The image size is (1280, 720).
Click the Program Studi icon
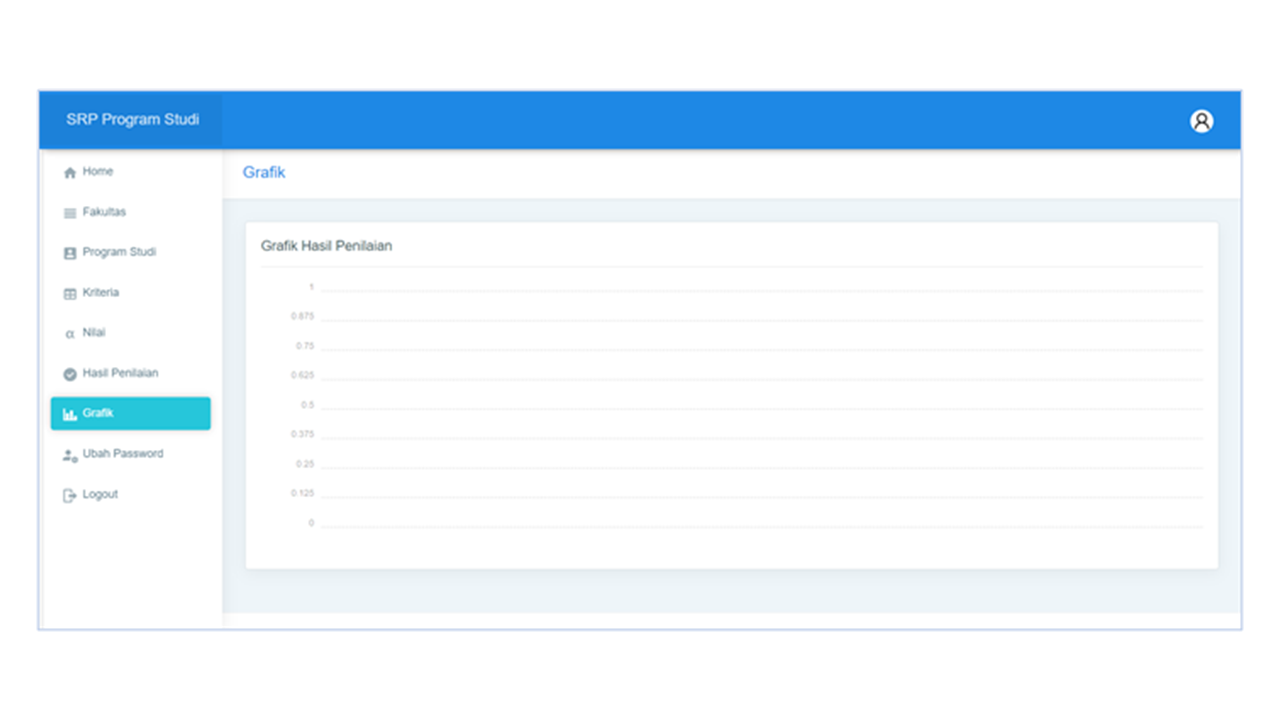70,253
